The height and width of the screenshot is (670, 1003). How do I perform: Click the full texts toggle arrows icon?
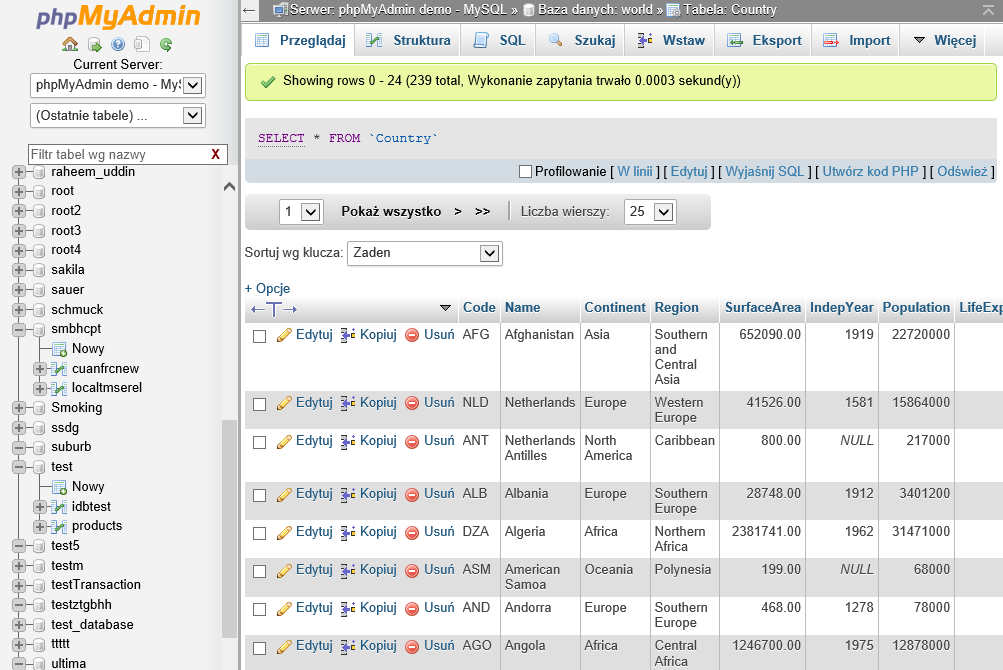coord(274,310)
